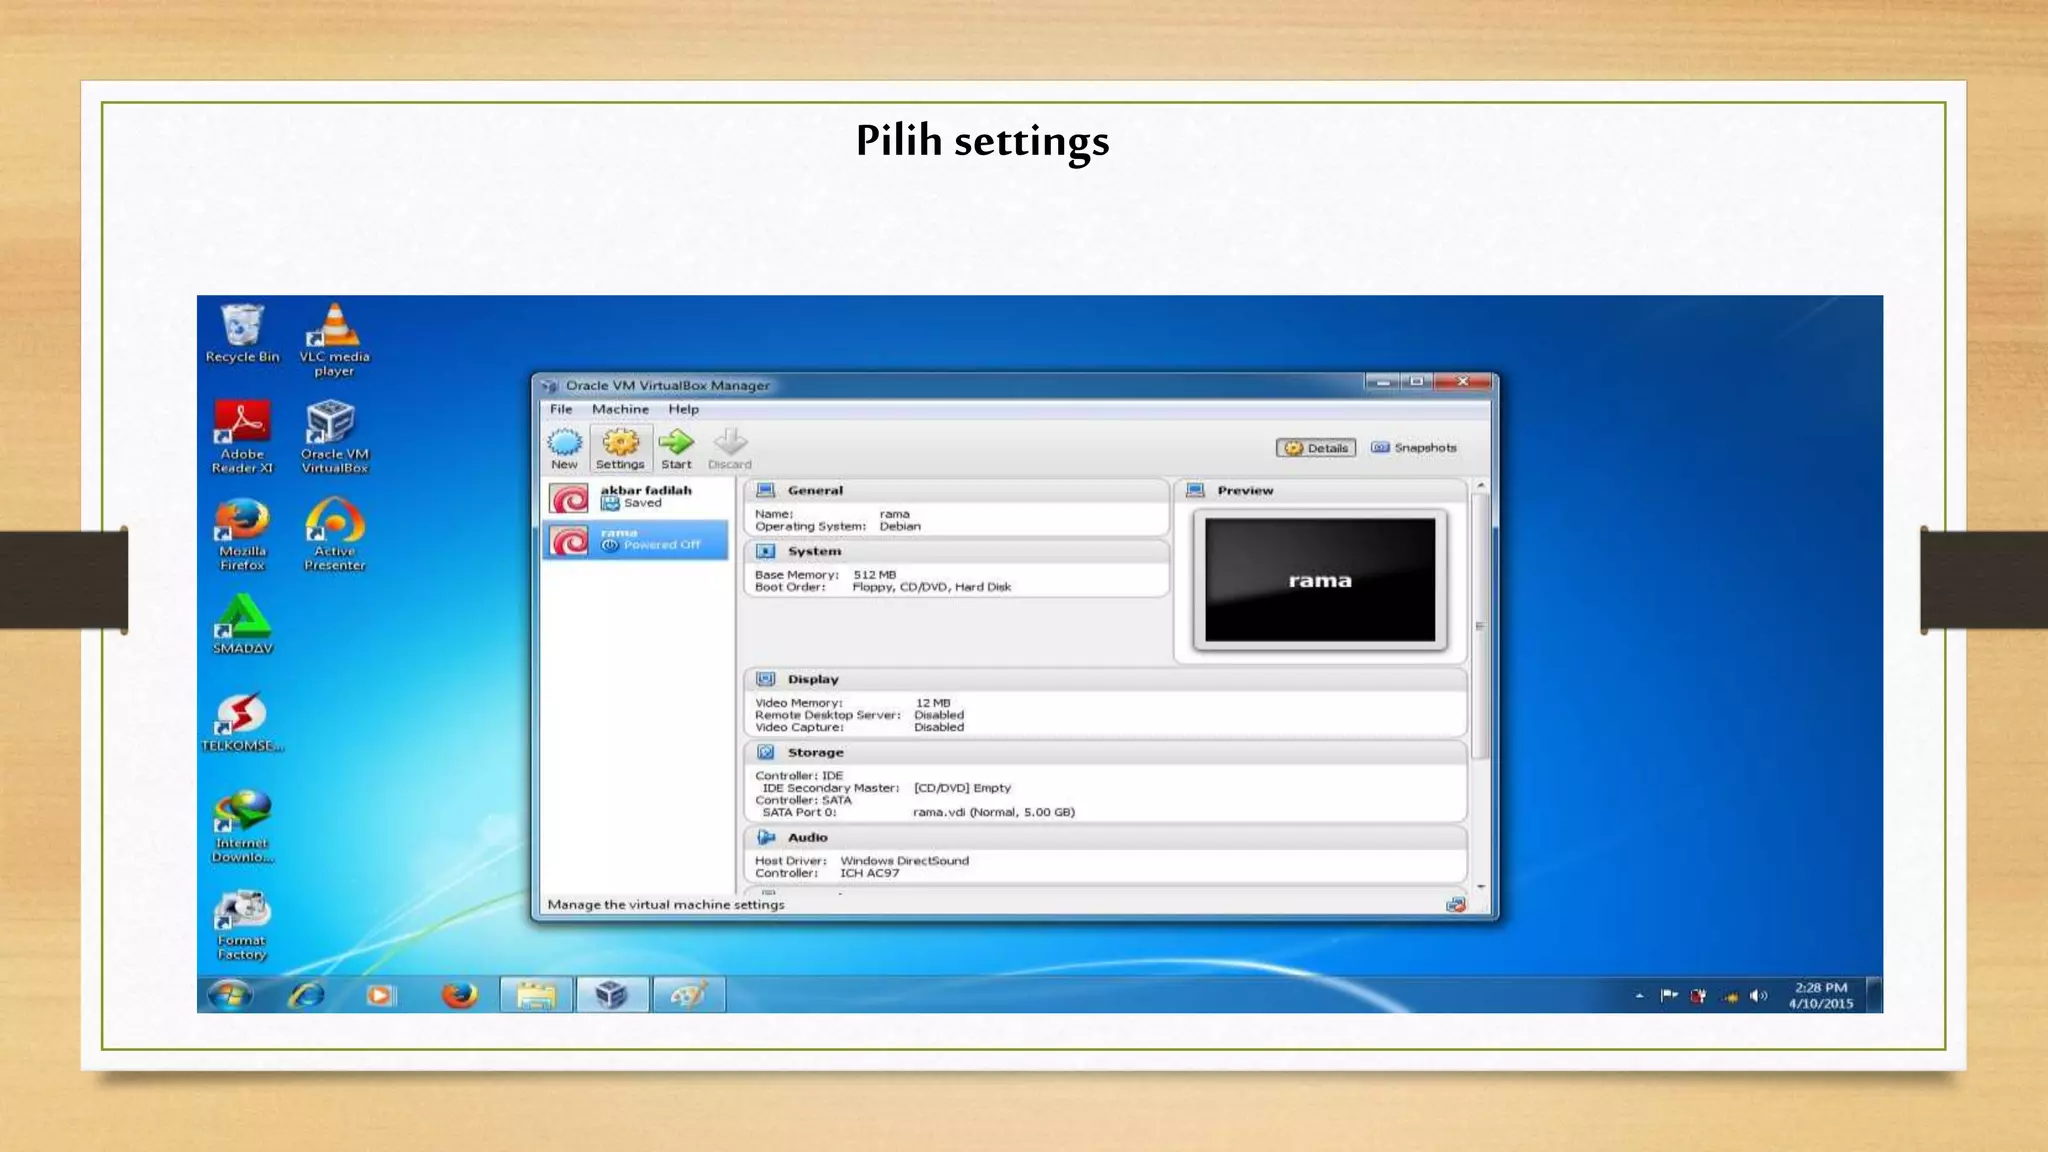
Task: Switch to the Snapshots view
Action: 1414,448
